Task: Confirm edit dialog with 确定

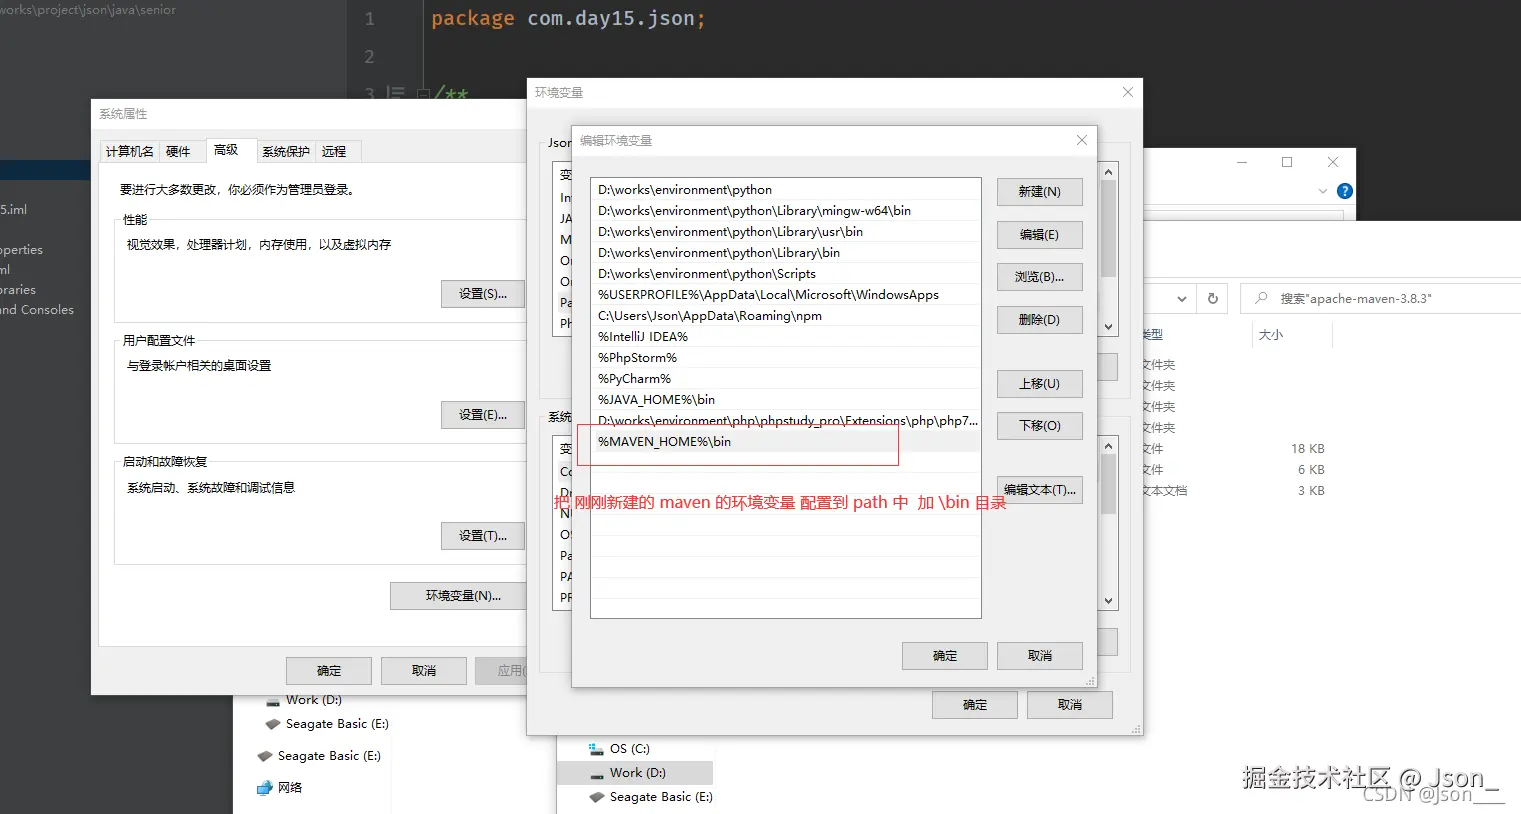Action: (x=945, y=656)
